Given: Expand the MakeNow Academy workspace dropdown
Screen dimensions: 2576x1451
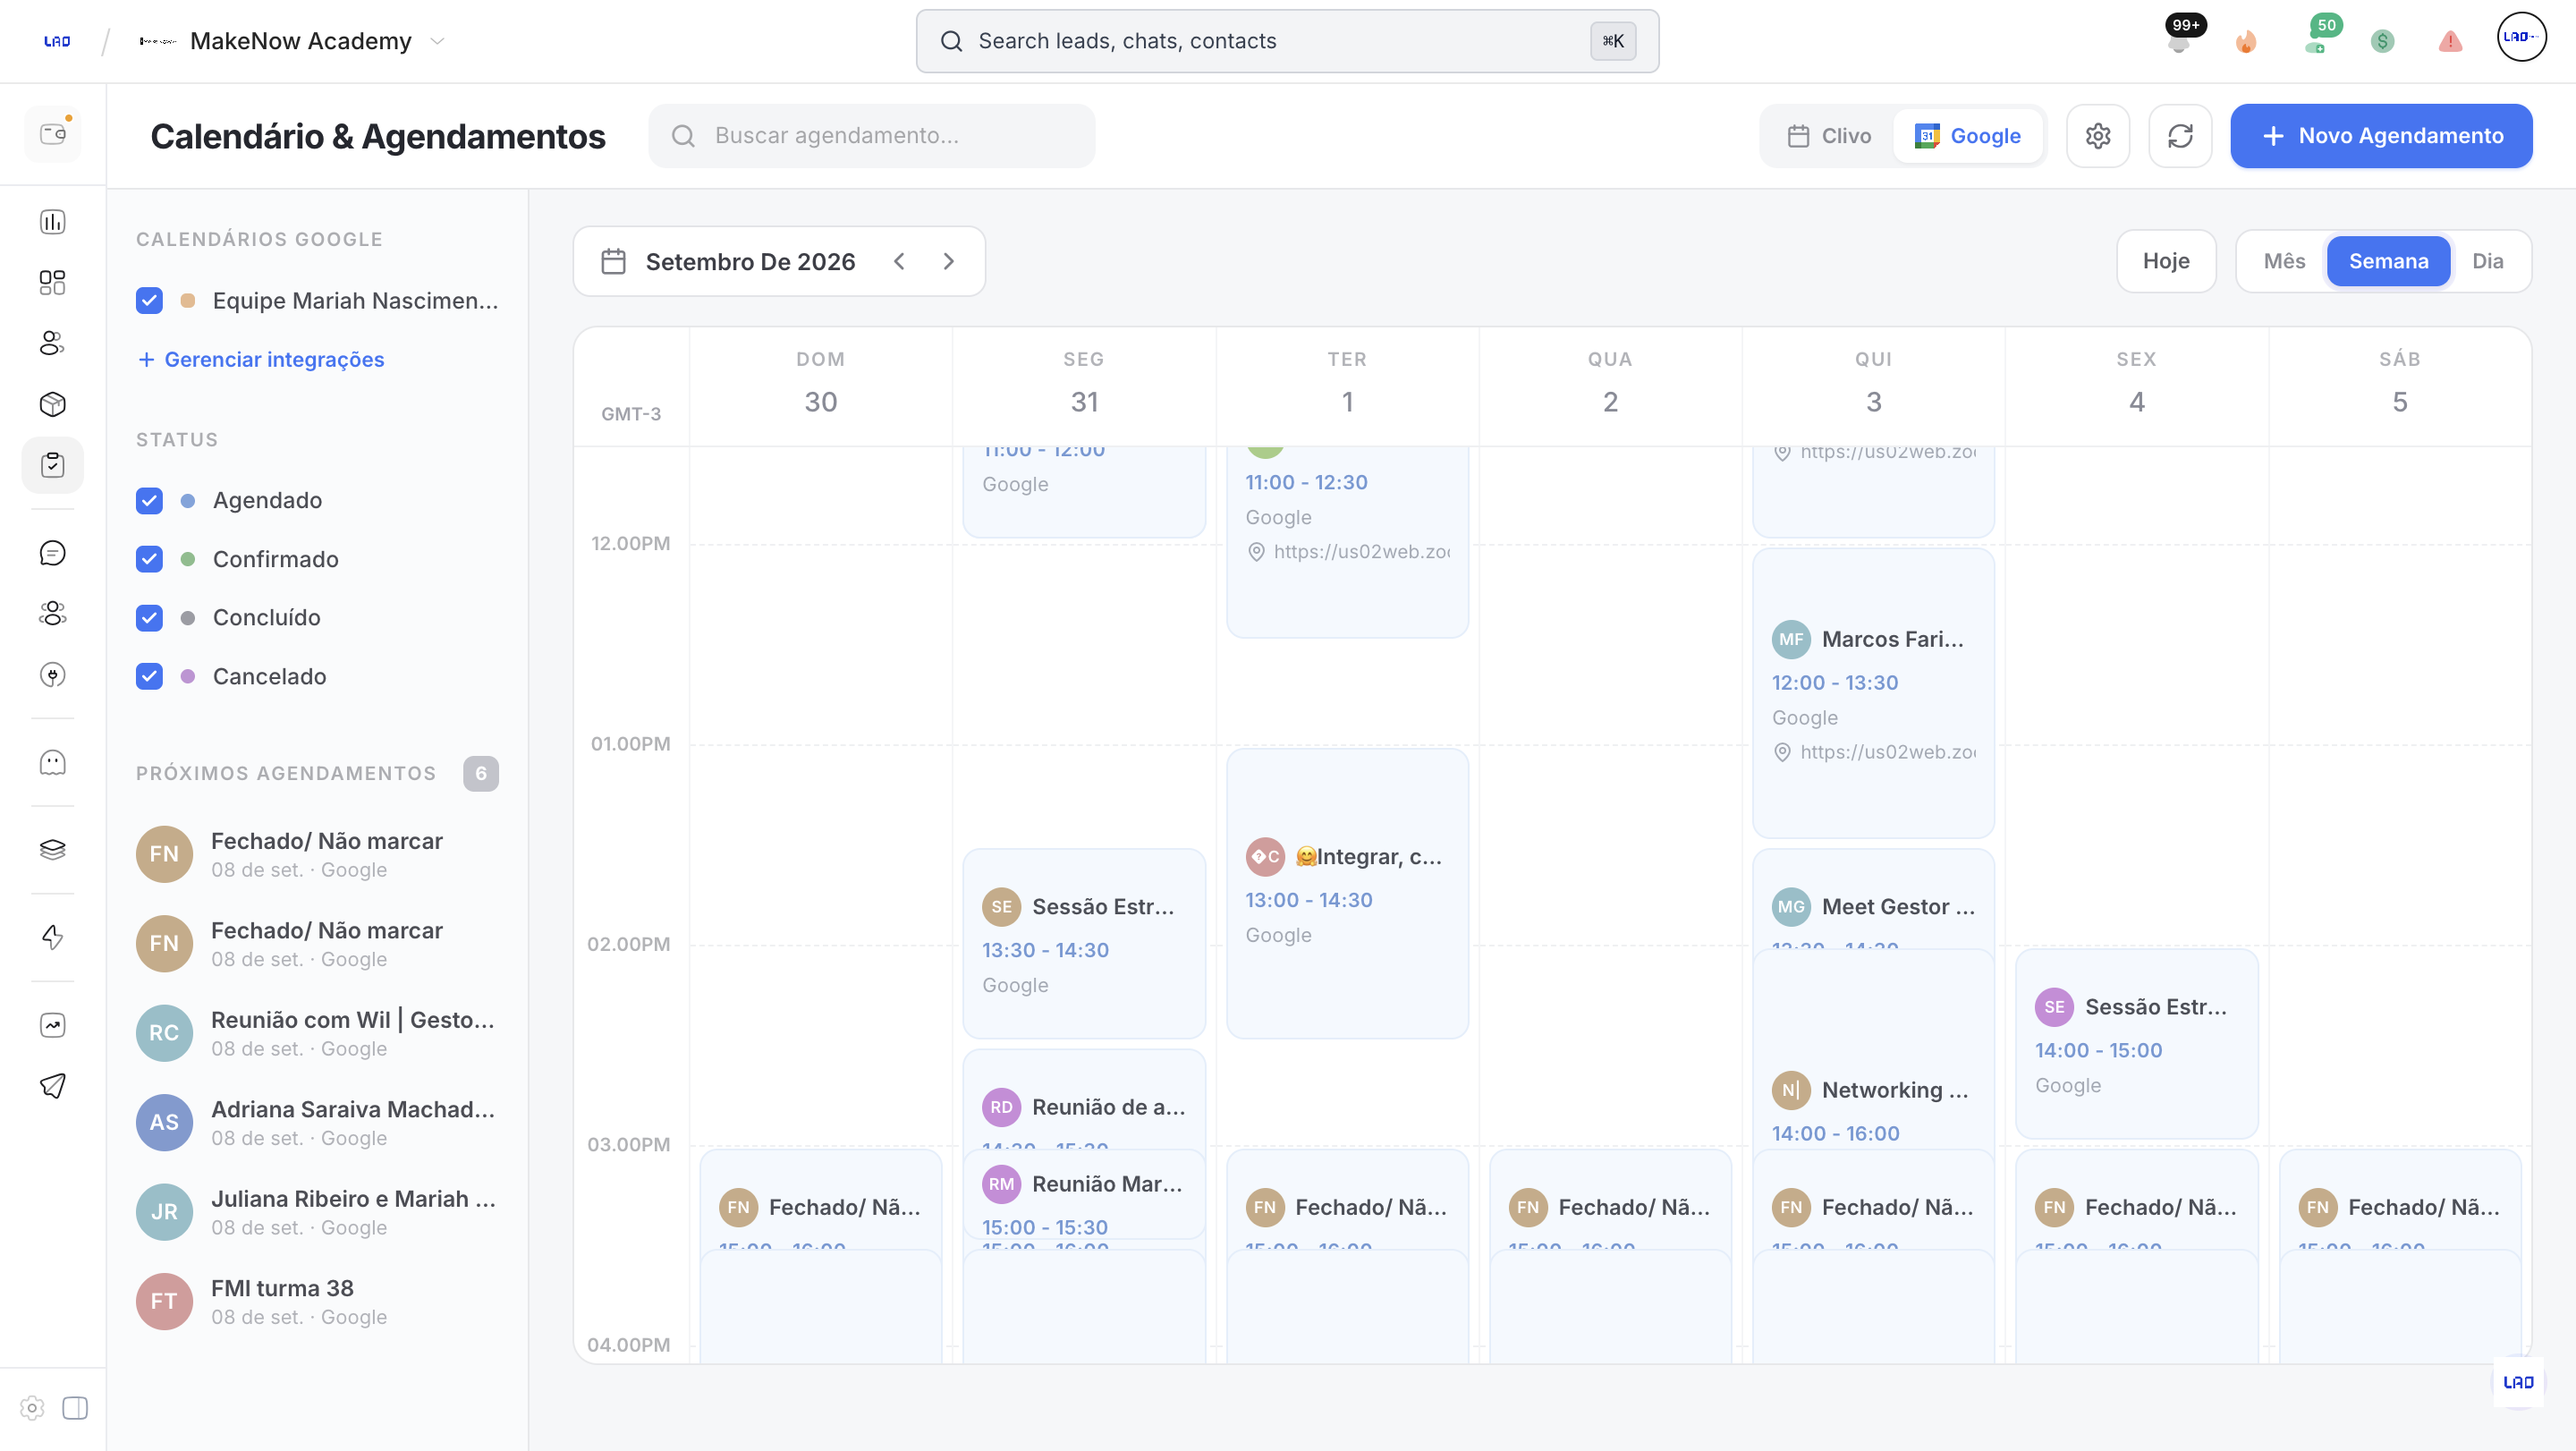Looking at the screenshot, I should (x=437, y=41).
